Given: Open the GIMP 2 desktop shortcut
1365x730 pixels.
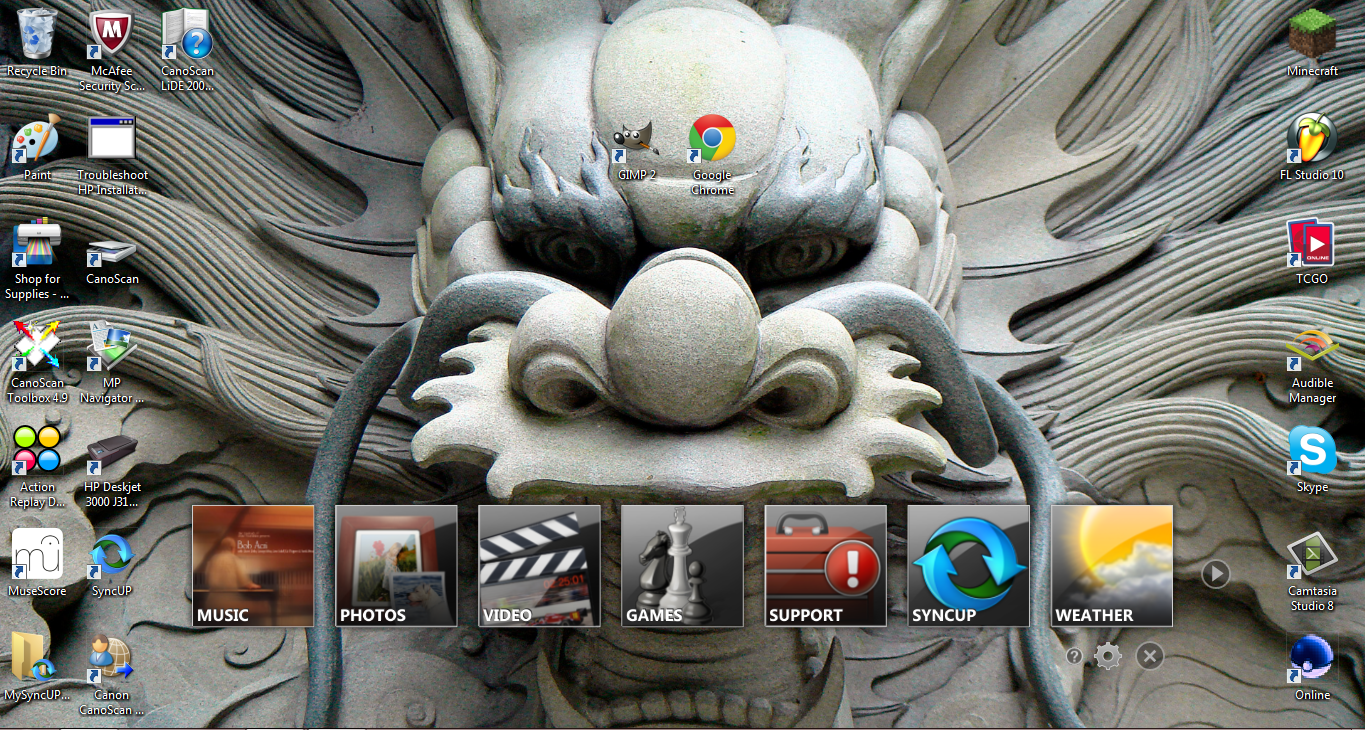Looking at the screenshot, I should [637, 143].
